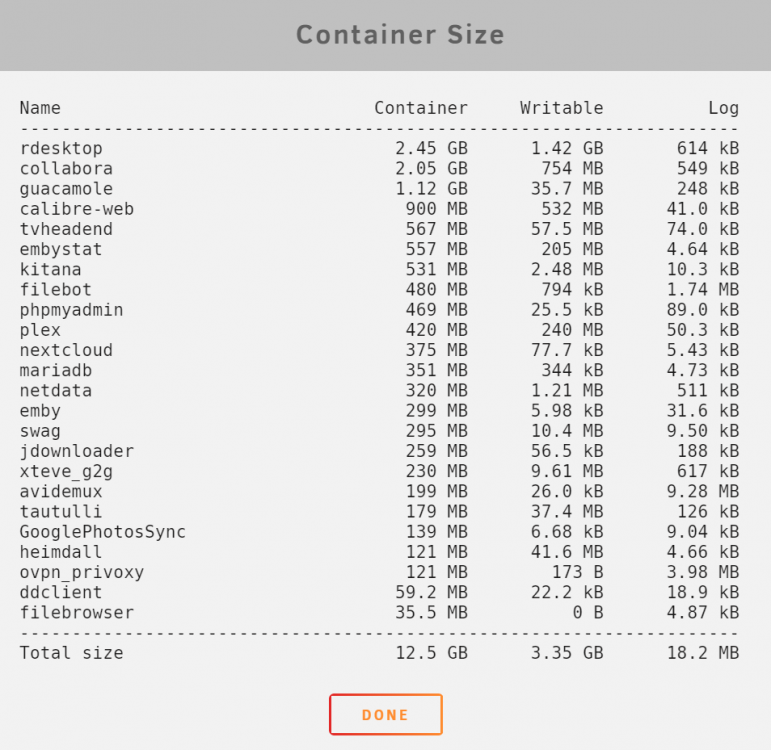This screenshot has height=750, width=771.
Task: Click the DONE button
Action: coord(386,714)
